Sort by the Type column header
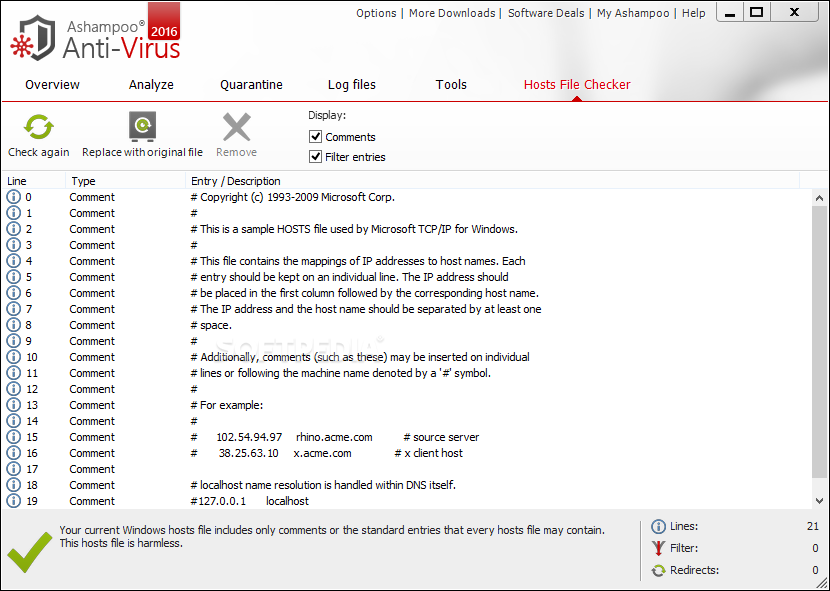 click(125, 181)
